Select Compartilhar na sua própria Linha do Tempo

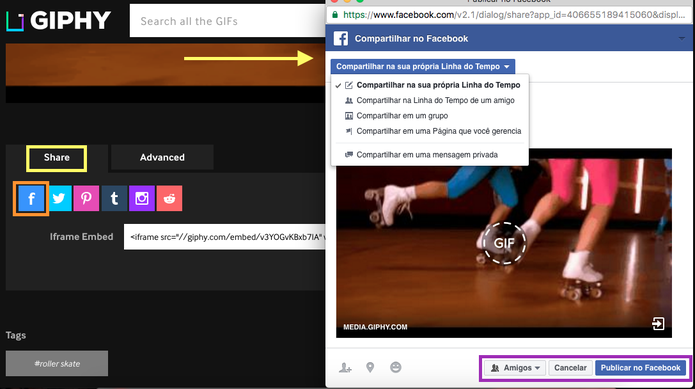(x=430, y=85)
